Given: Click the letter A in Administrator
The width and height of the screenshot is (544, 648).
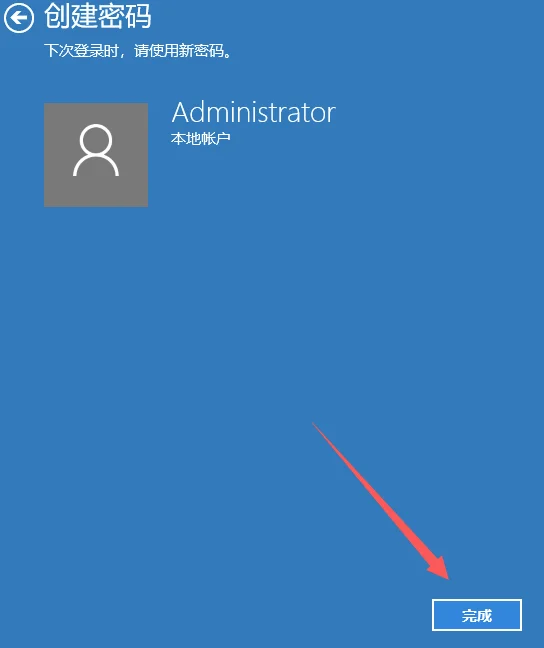Looking at the screenshot, I should pos(181,112).
